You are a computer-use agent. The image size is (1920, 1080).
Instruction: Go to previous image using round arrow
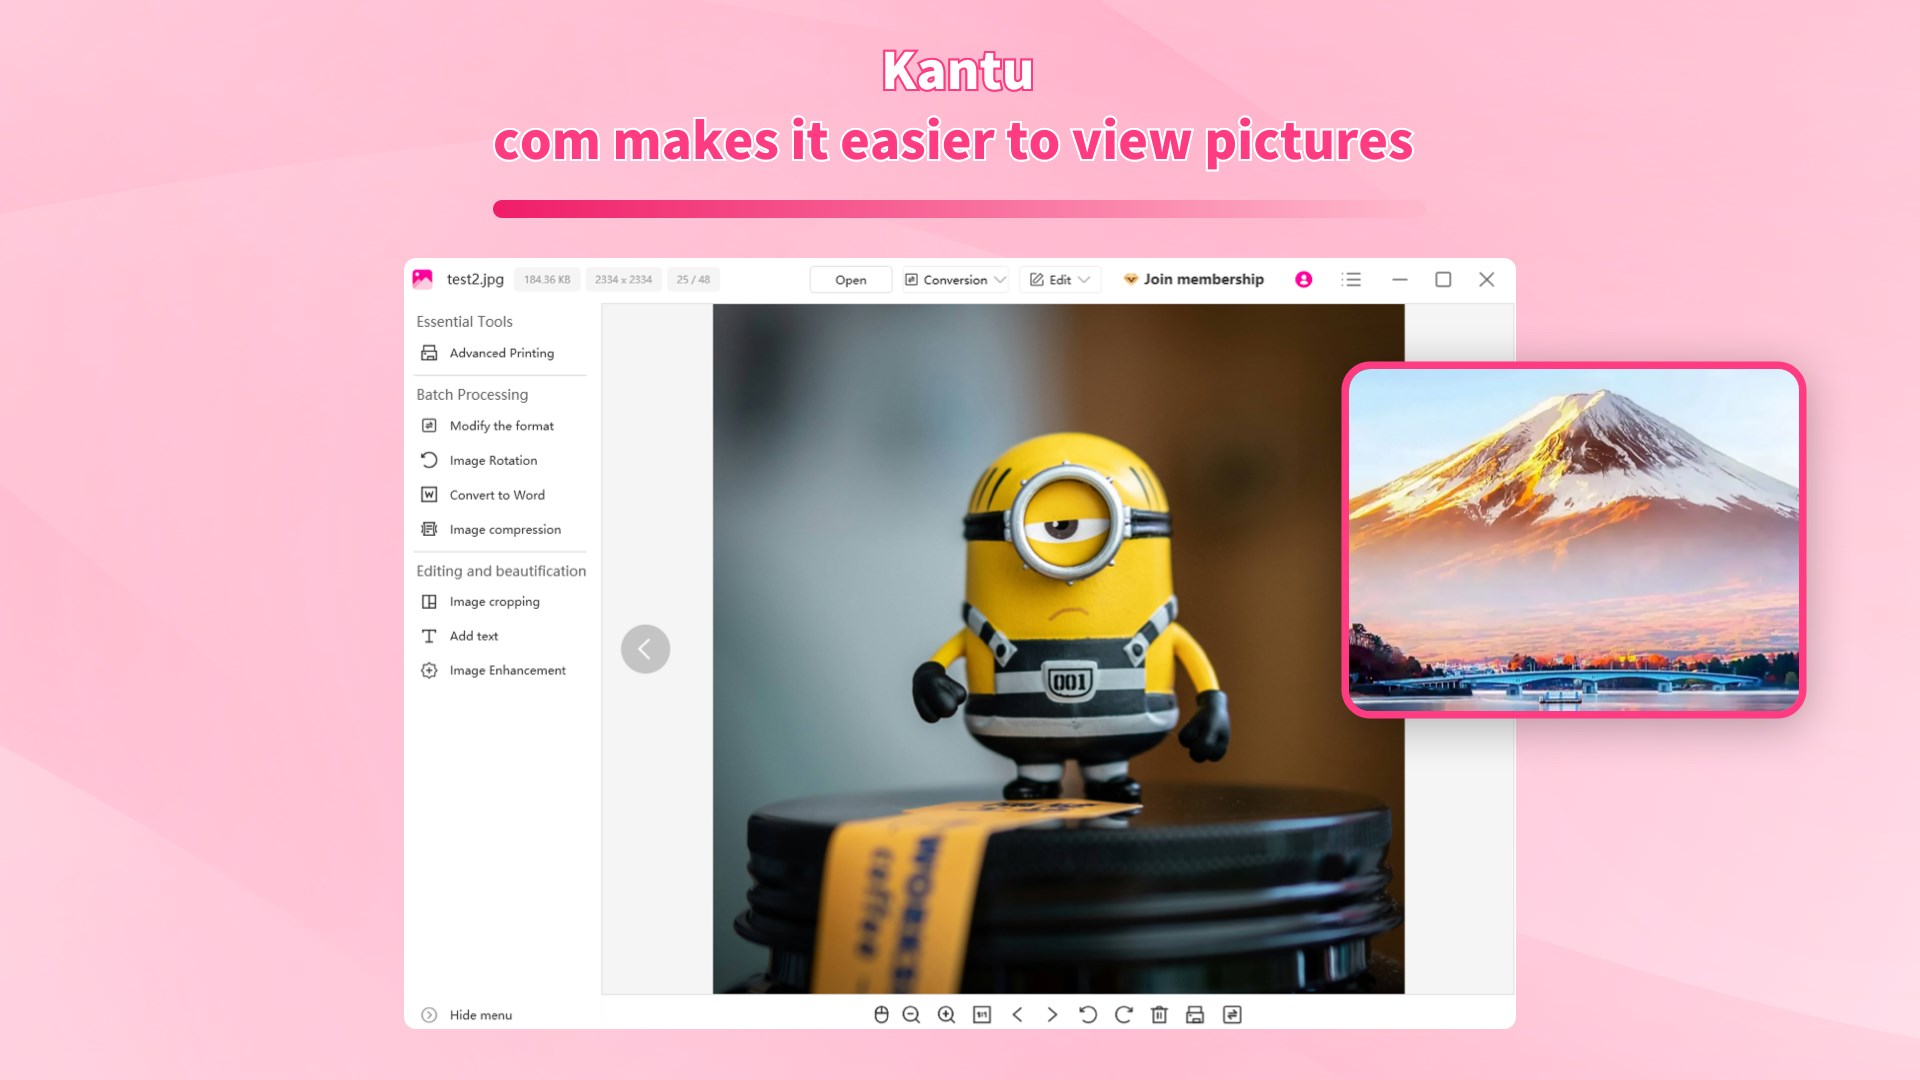pos(645,649)
